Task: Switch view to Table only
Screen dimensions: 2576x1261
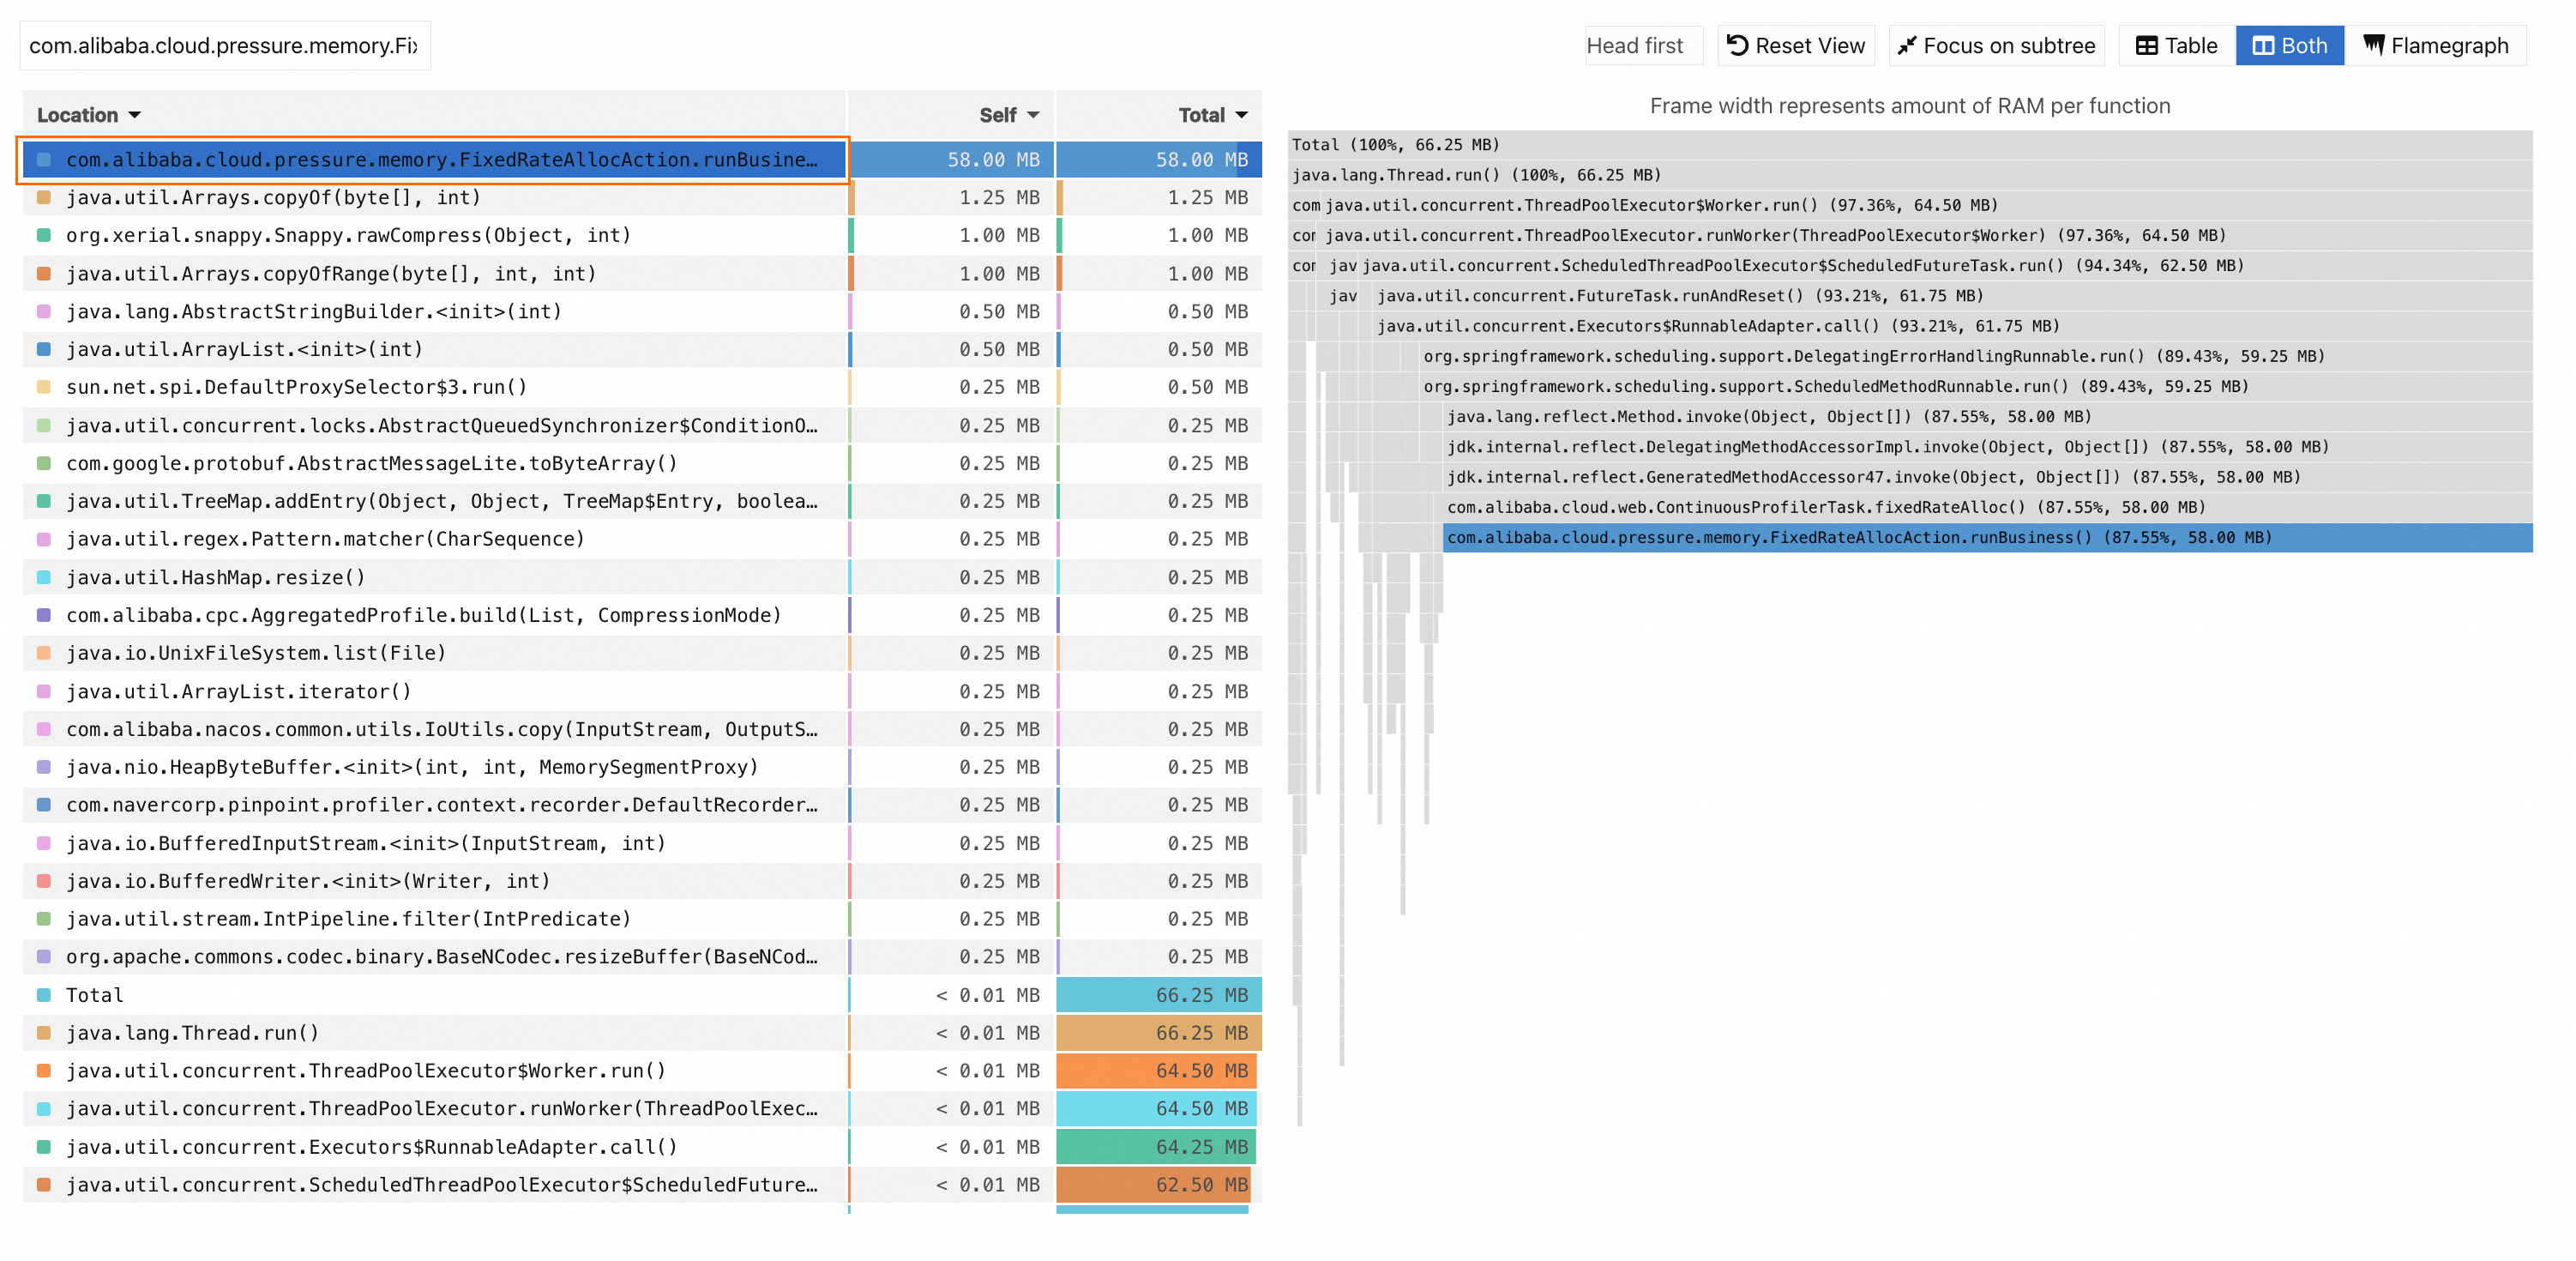Action: [2176, 45]
